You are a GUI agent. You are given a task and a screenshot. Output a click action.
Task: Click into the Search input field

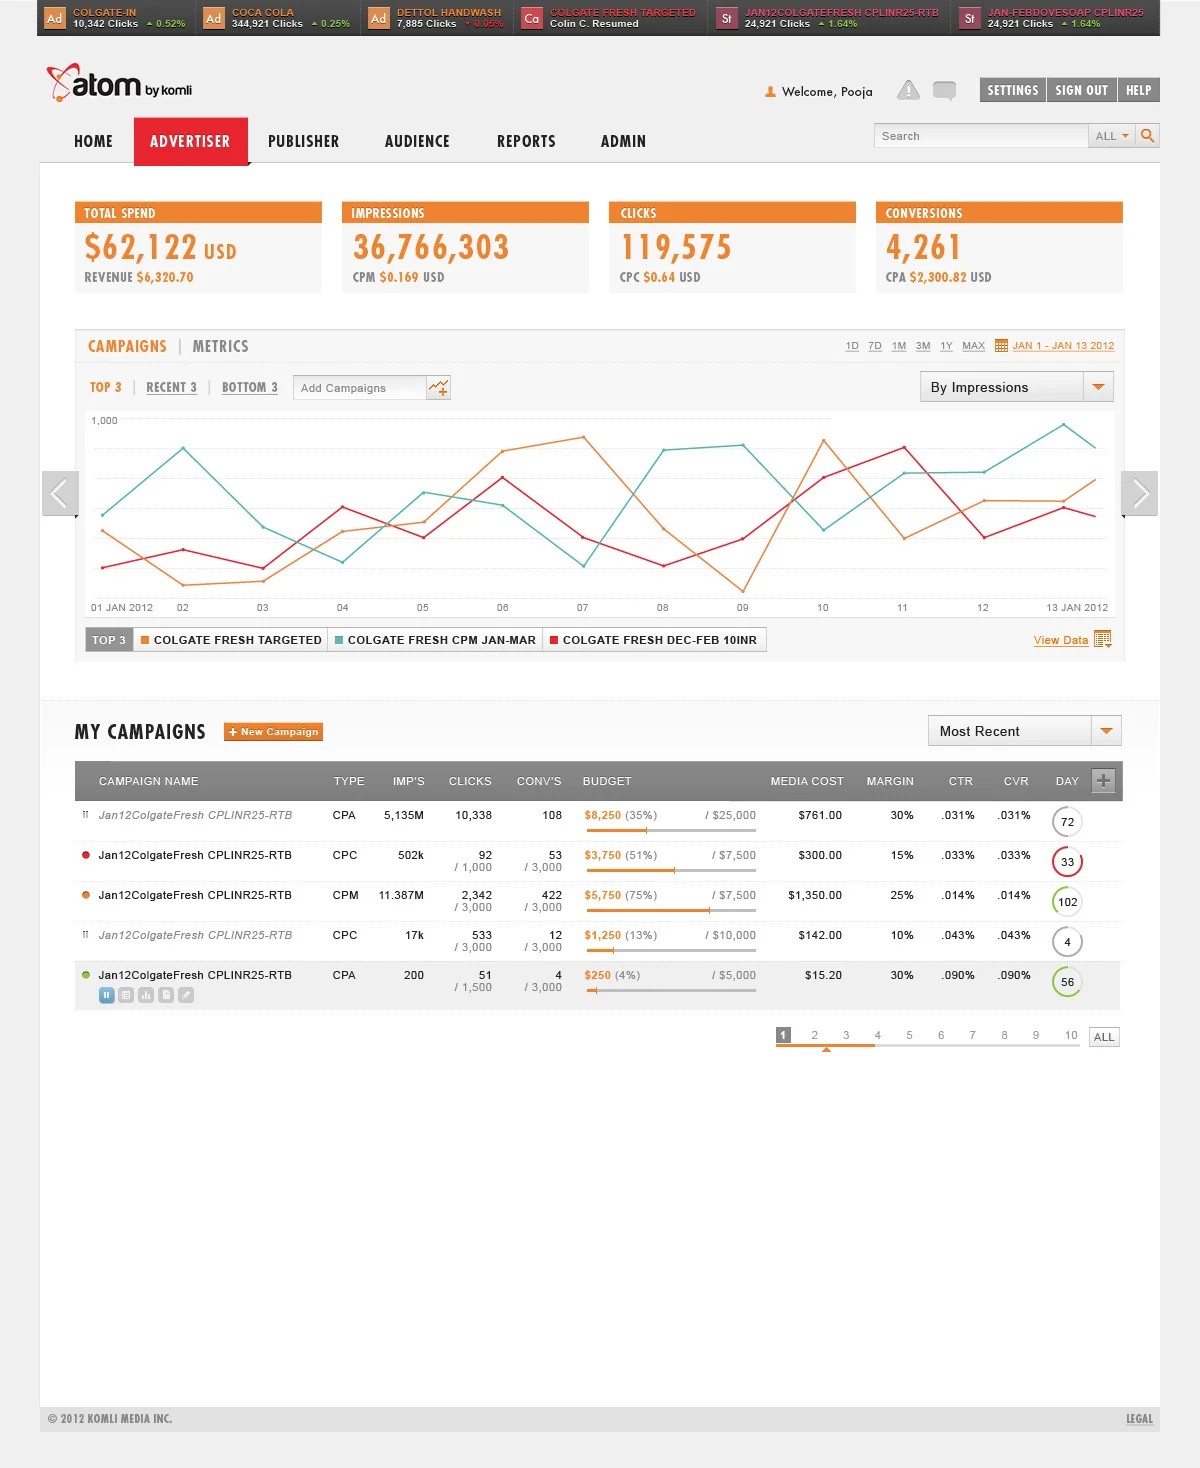coord(981,136)
